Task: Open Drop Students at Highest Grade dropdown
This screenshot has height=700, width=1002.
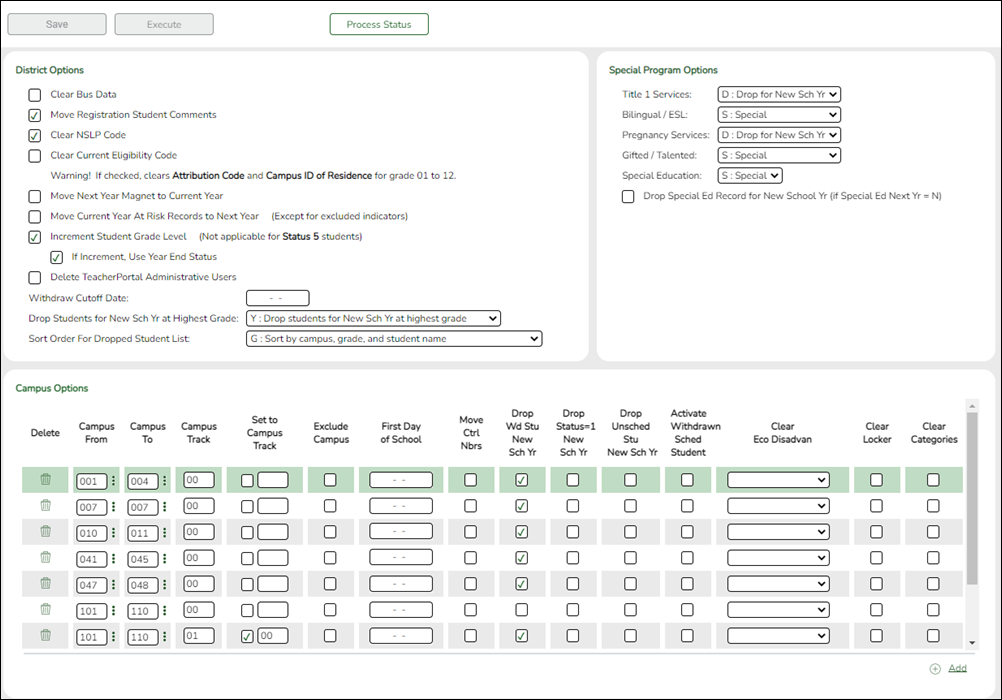Action: pyautogui.click(x=372, y=319)
